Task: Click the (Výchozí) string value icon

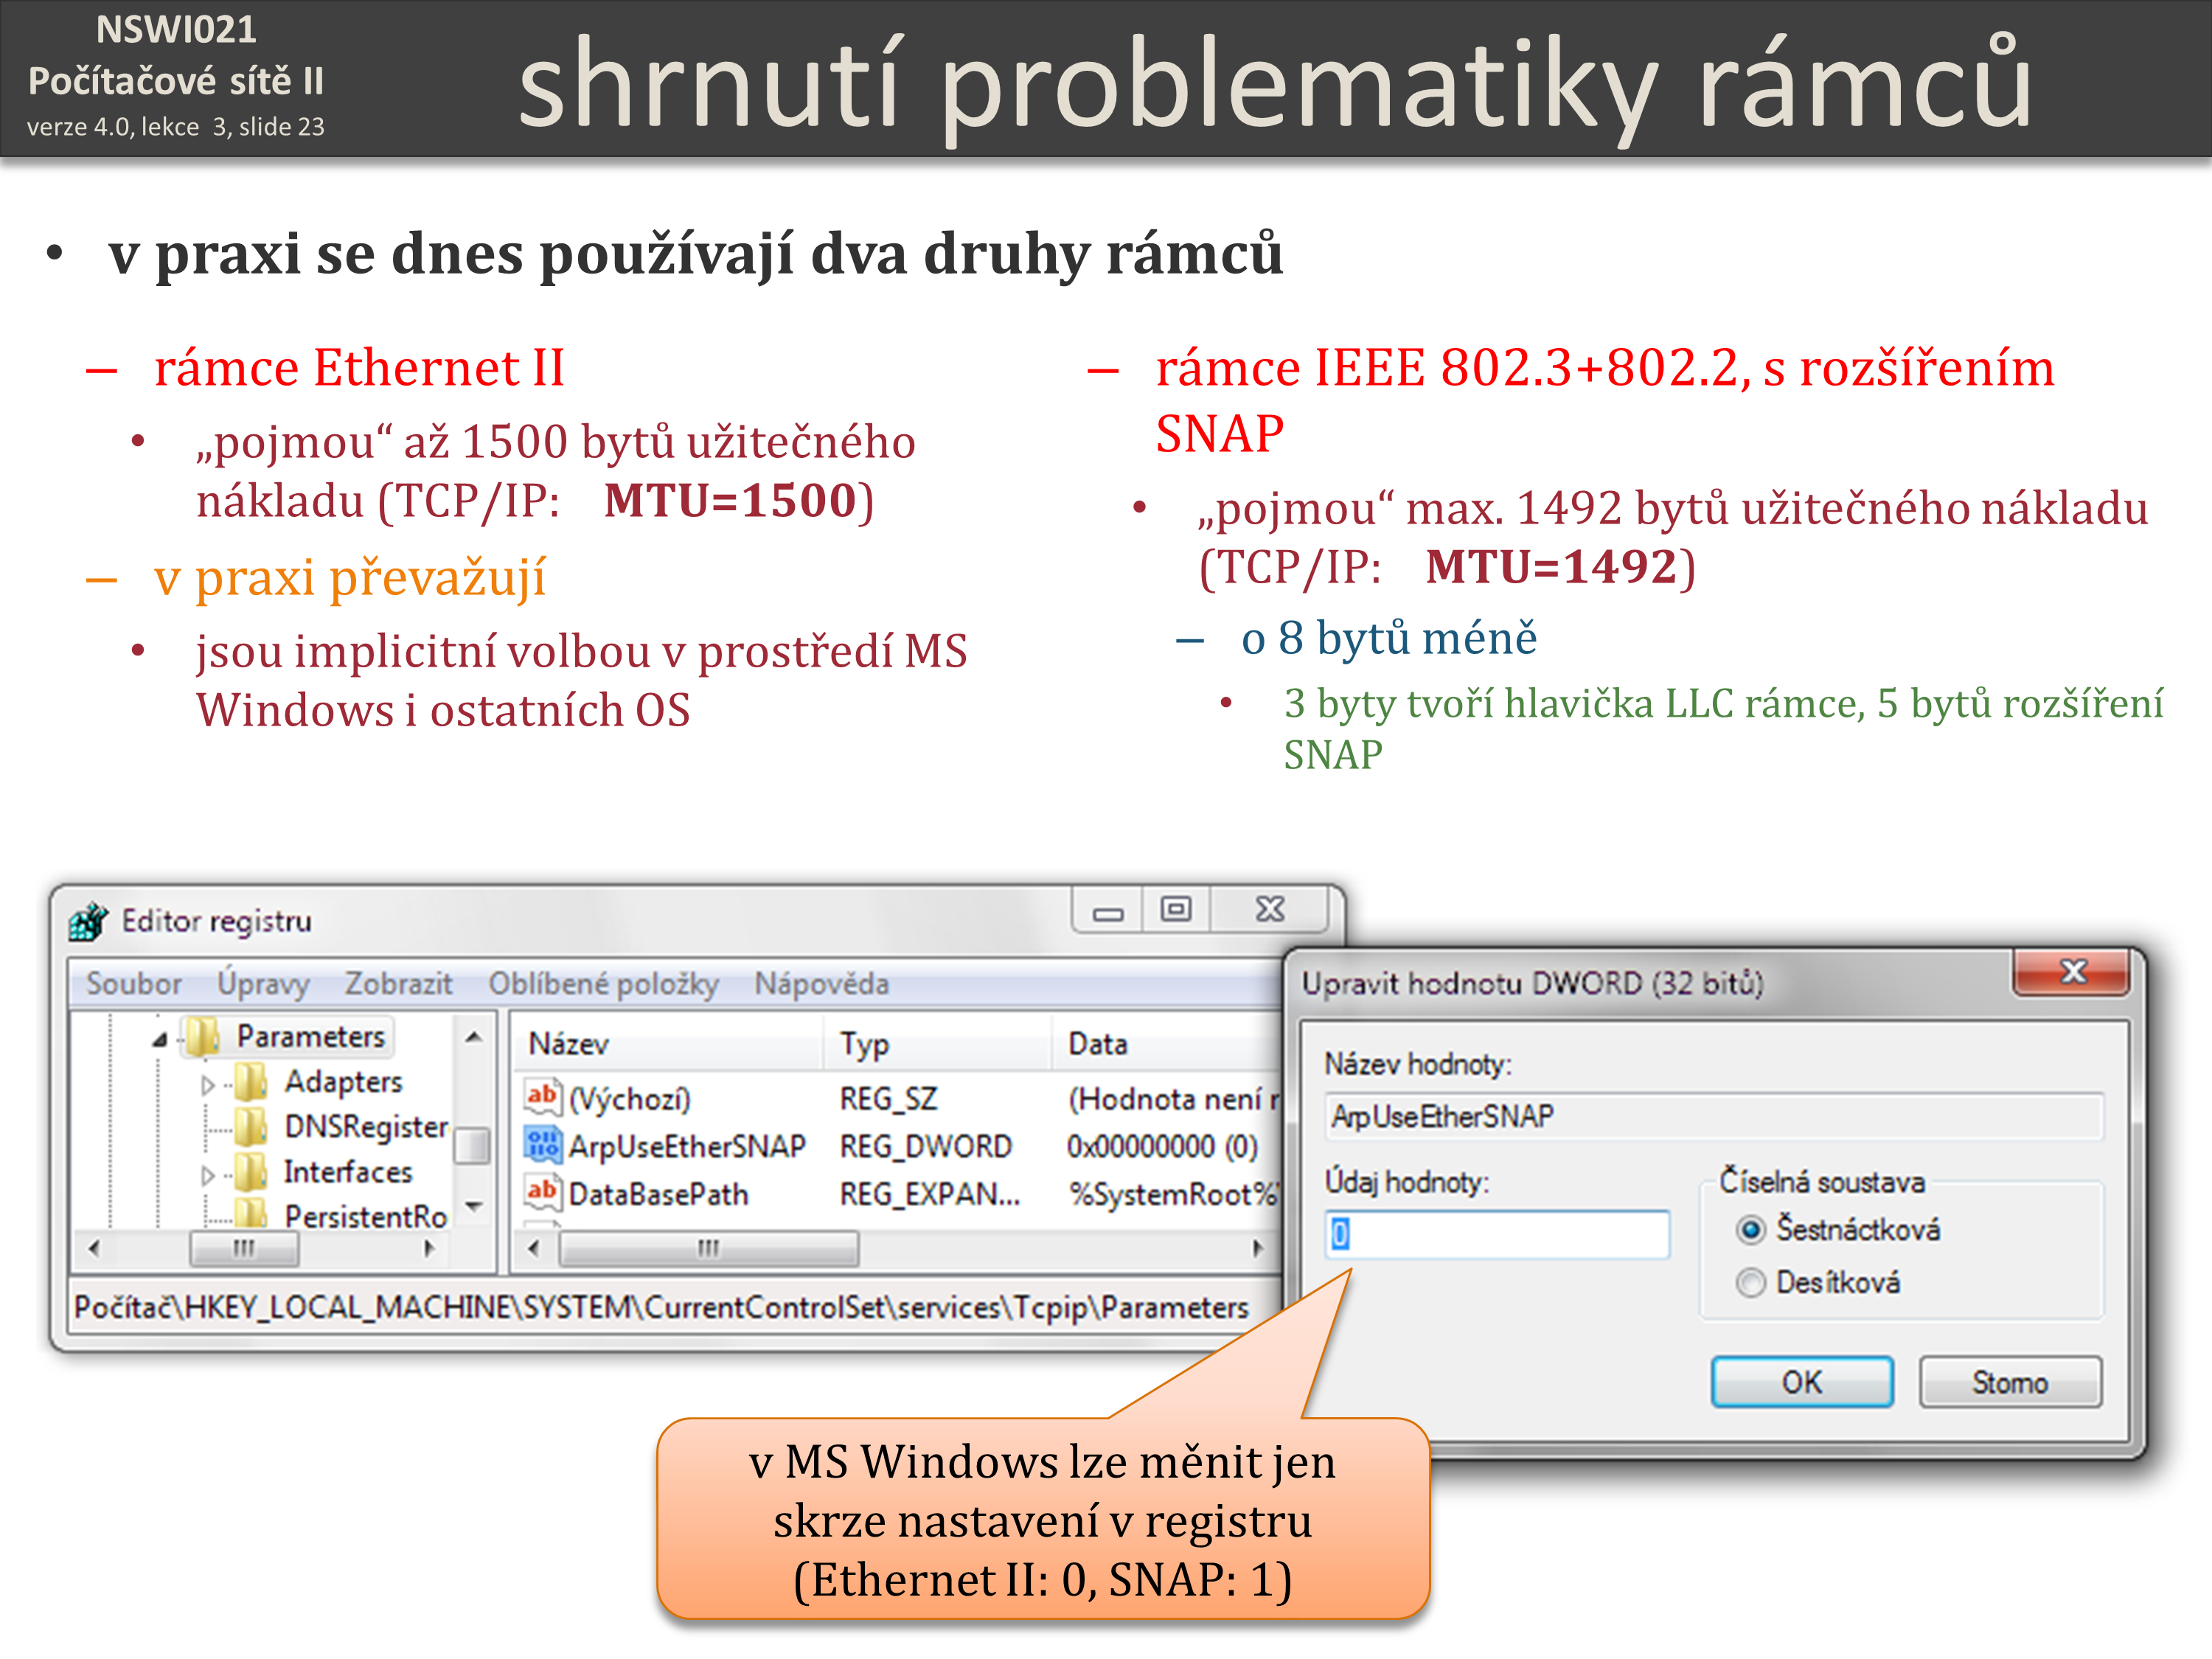Action: (x=542, y=1097)
